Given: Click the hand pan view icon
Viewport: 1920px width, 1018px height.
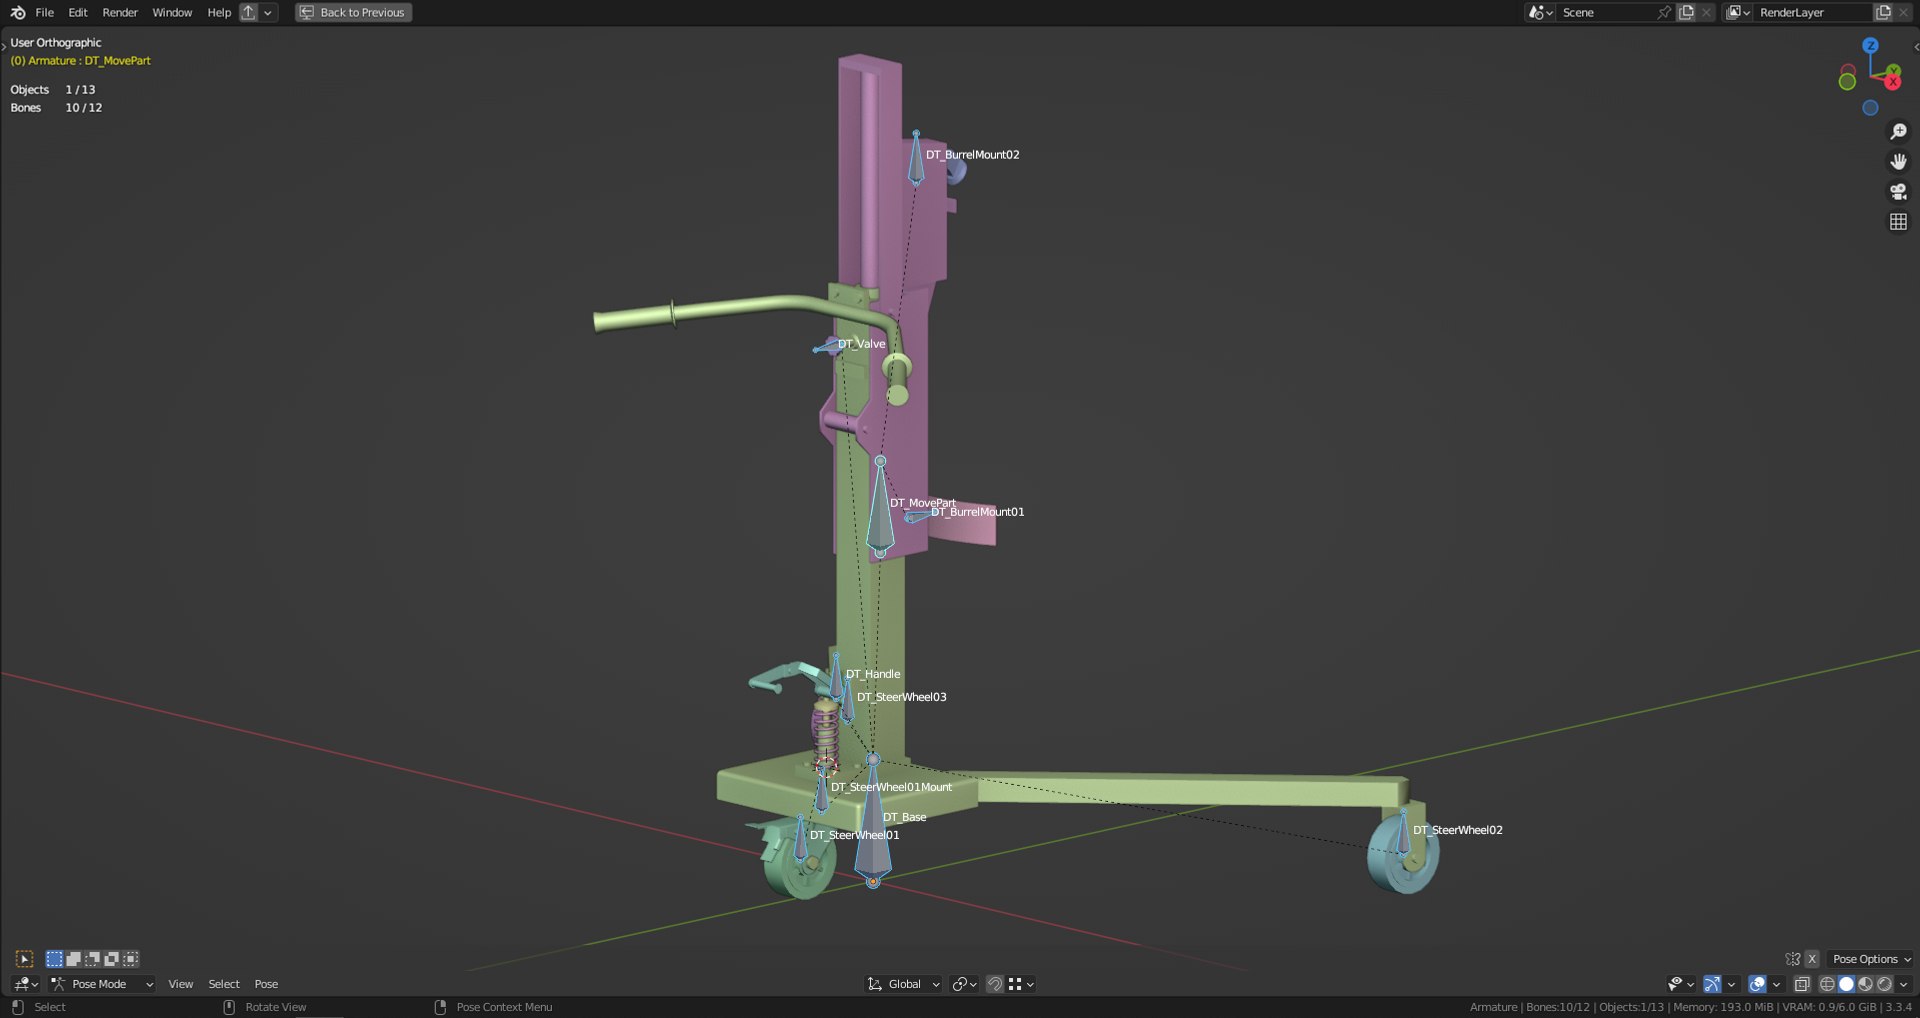Looking at the screenshot, I should [x=1898, y=161].
